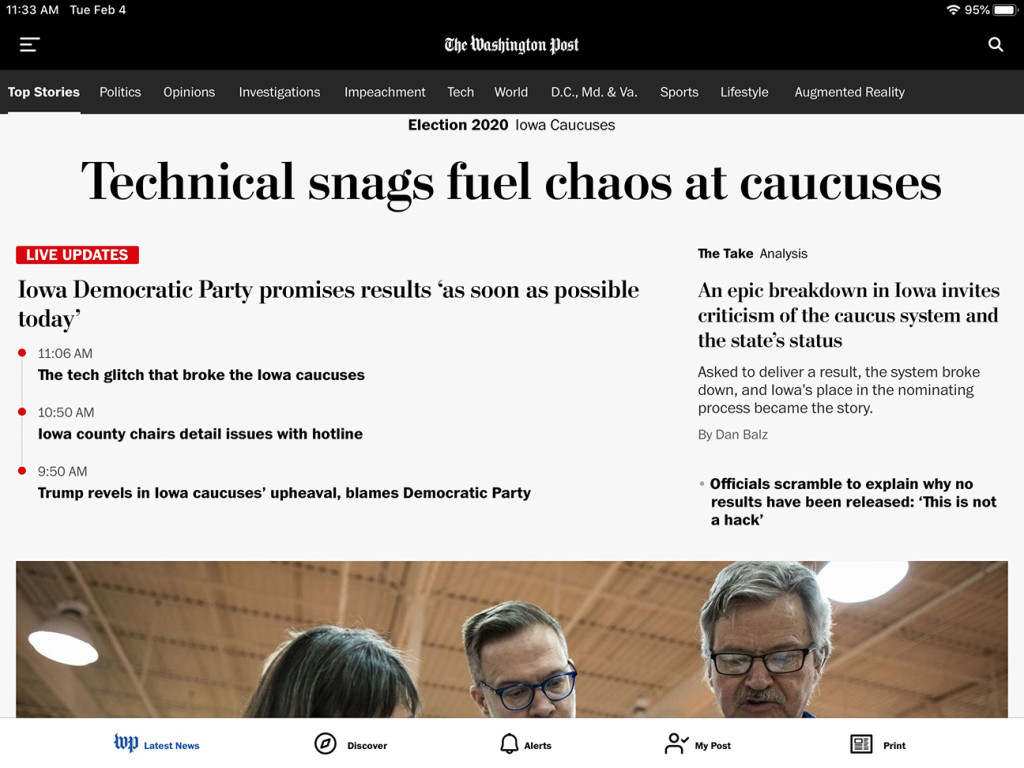Open headline 'Technical snags fuel chaos at caucuses'
Screen dimensions: 1024x768
(511, 183)
